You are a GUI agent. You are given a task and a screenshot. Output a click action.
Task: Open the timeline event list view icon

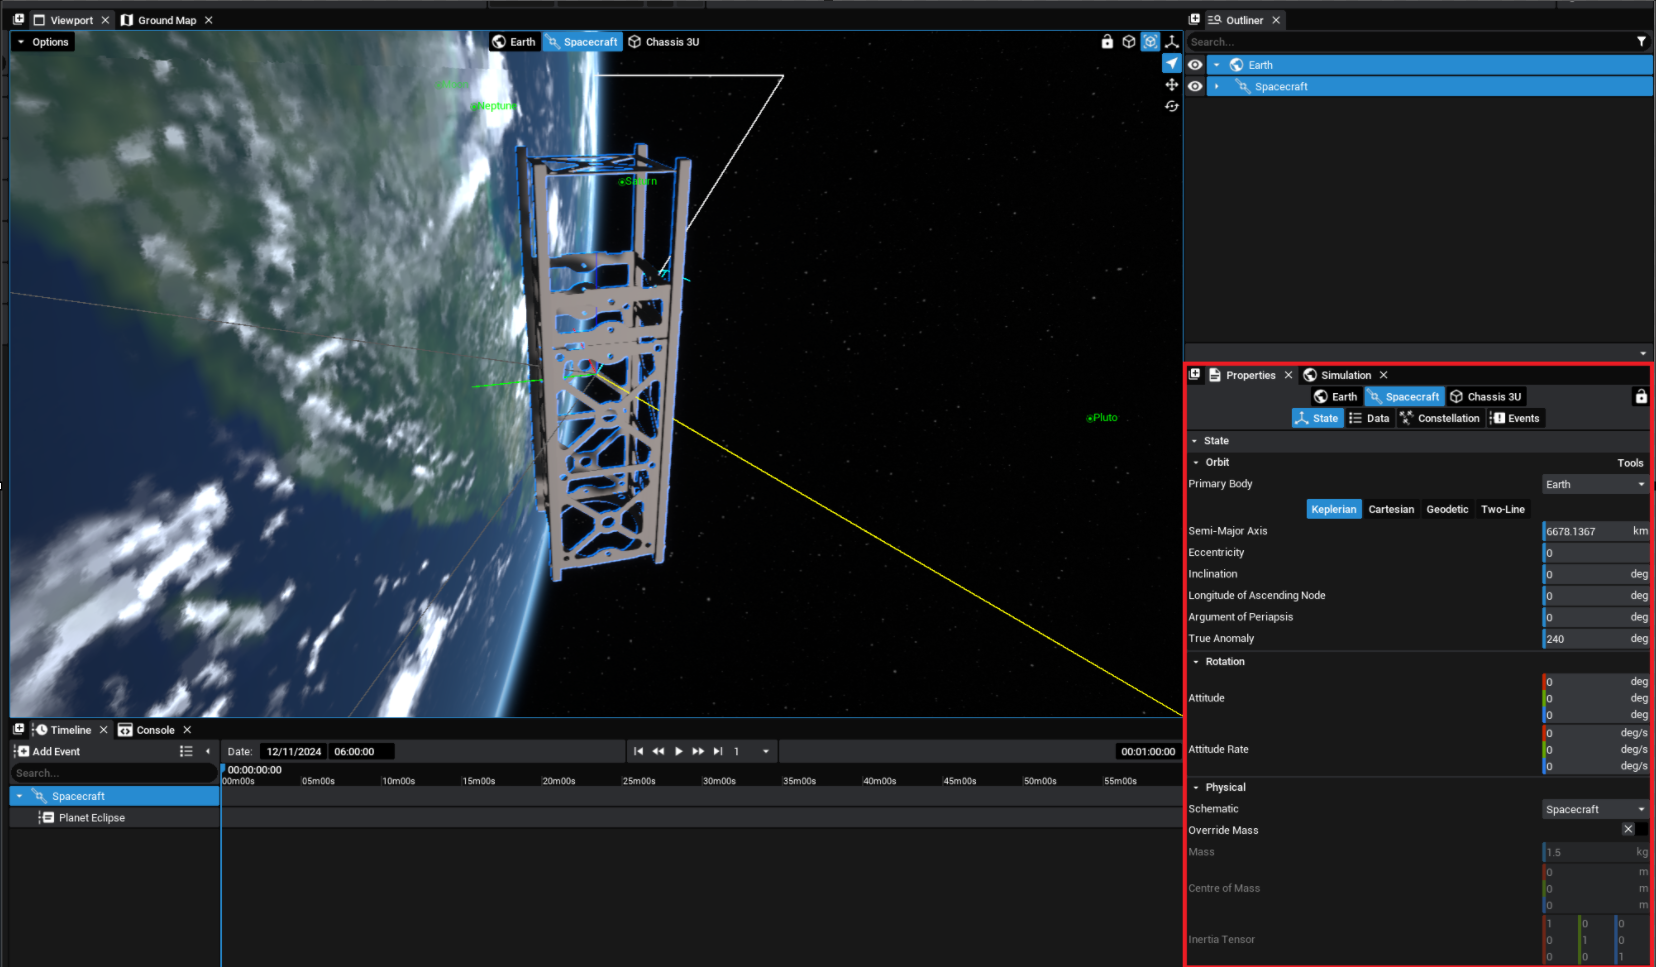(x=186, y=751)
